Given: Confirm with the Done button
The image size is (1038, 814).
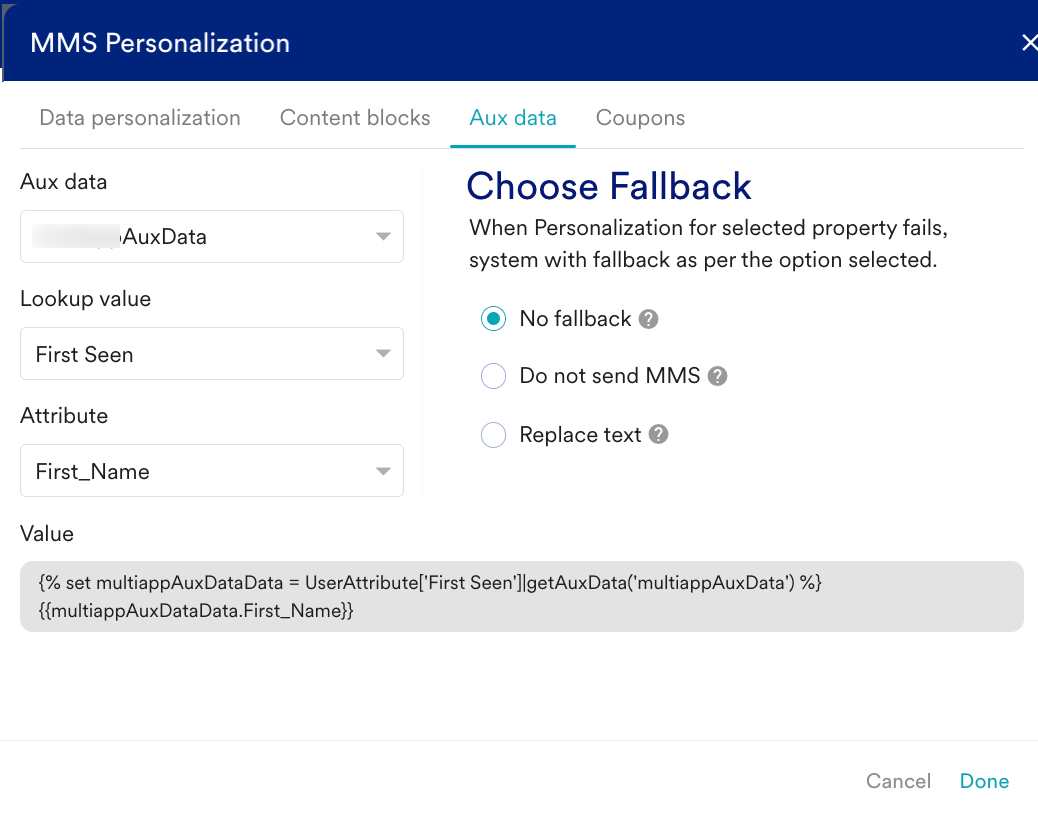Looking at the screenshot, I should point(984,781).
